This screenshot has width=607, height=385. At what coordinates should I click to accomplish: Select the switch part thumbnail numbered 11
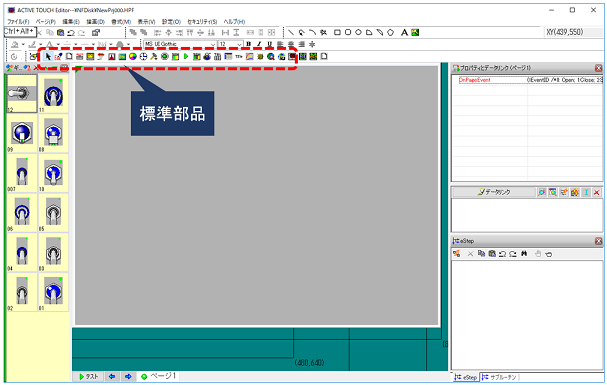click(x=53, y=94)
